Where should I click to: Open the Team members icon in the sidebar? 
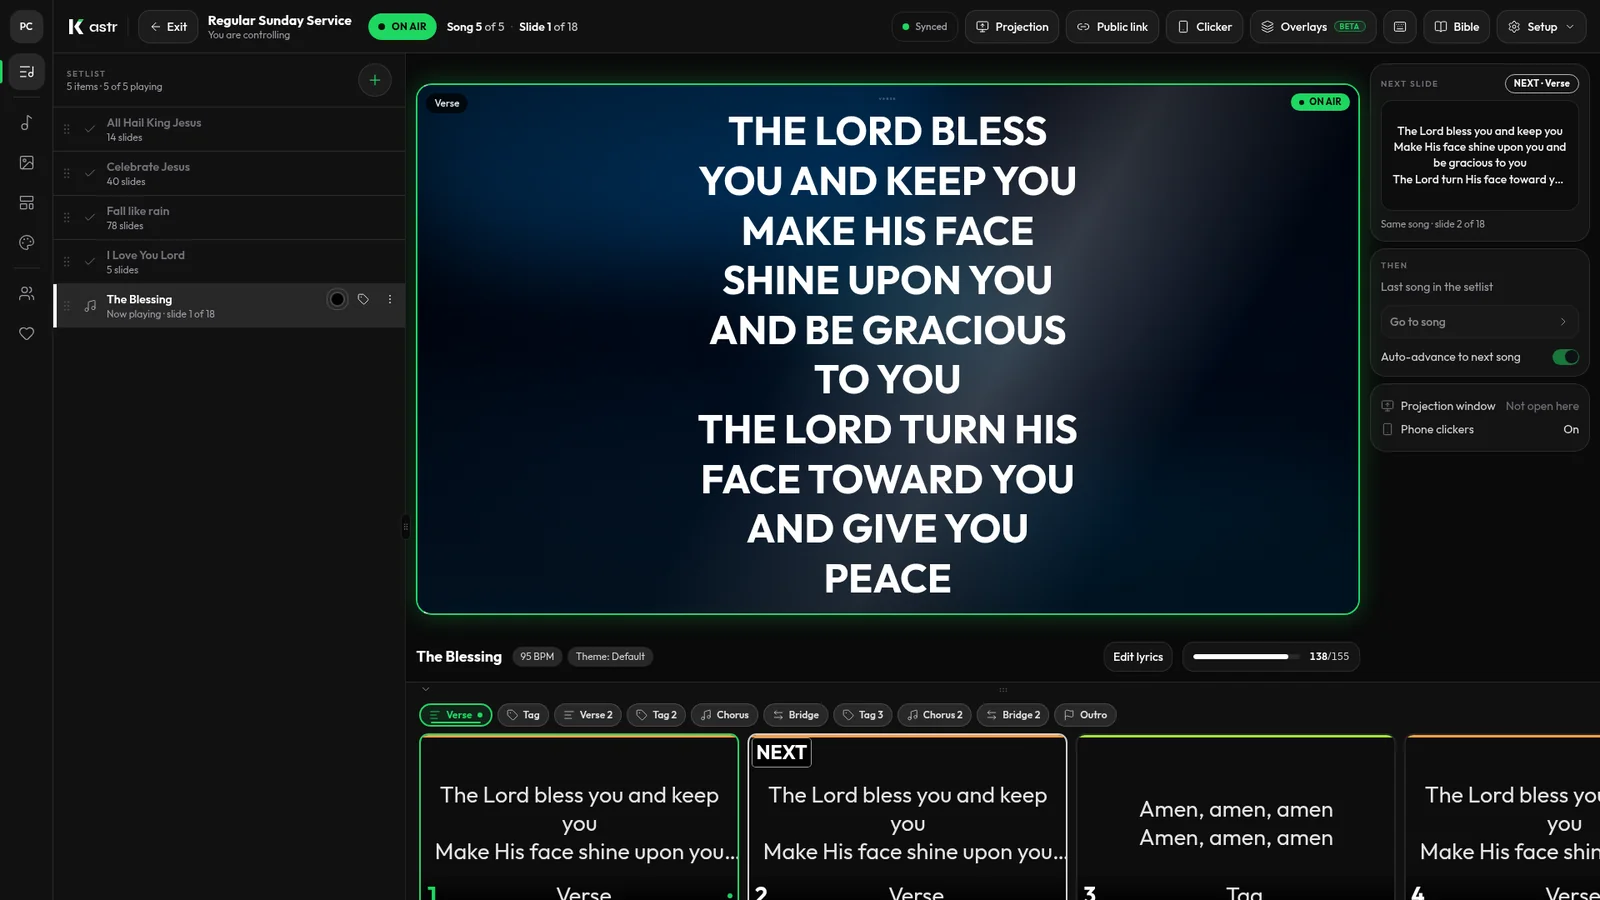click(x=27, y=293)
